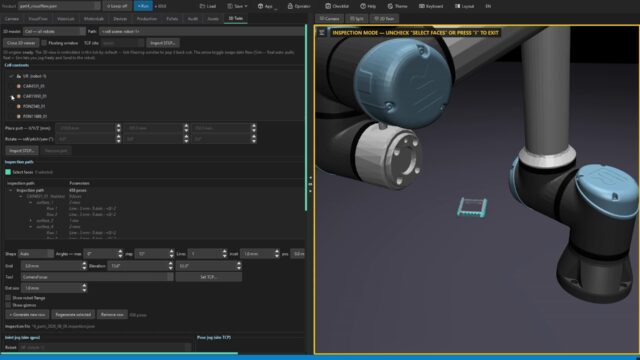Uncheck the Select faces checkbox
640x360 pixels.
[8, 172]
